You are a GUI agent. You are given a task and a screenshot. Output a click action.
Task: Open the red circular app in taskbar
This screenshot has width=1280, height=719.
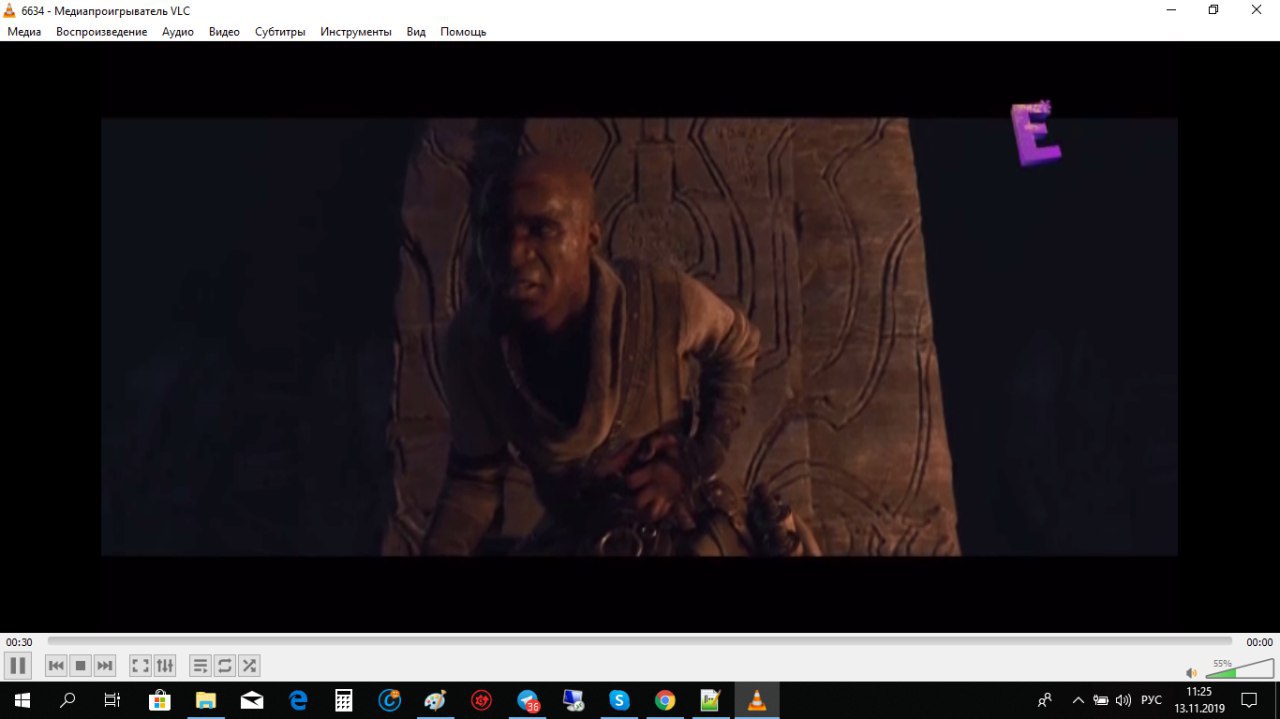click(x=482, y=700)
